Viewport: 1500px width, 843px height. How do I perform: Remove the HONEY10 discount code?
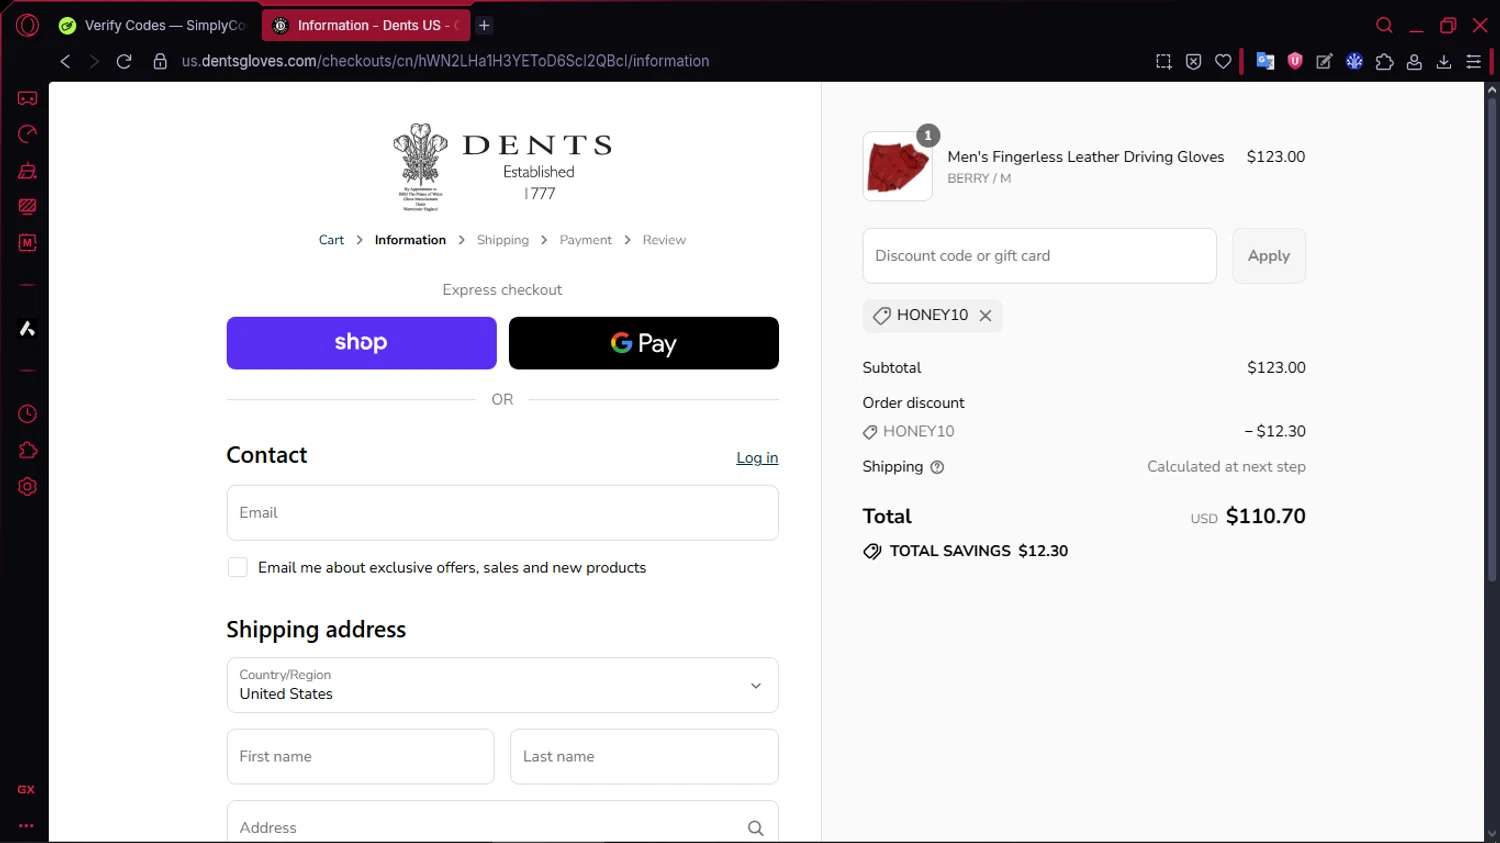pyautogui.click(x=985, y=315)
